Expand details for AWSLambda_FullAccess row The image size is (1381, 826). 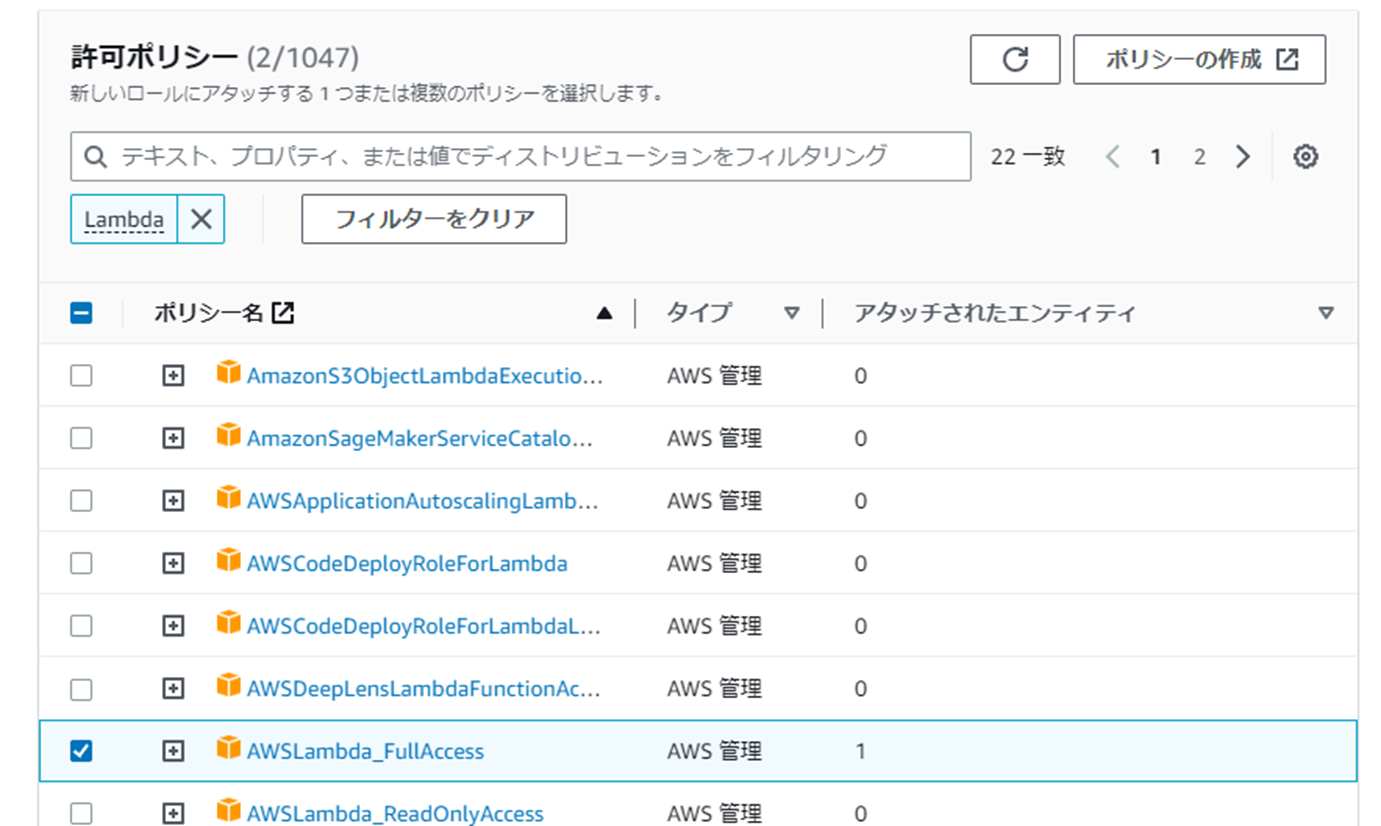coord(174,751)
